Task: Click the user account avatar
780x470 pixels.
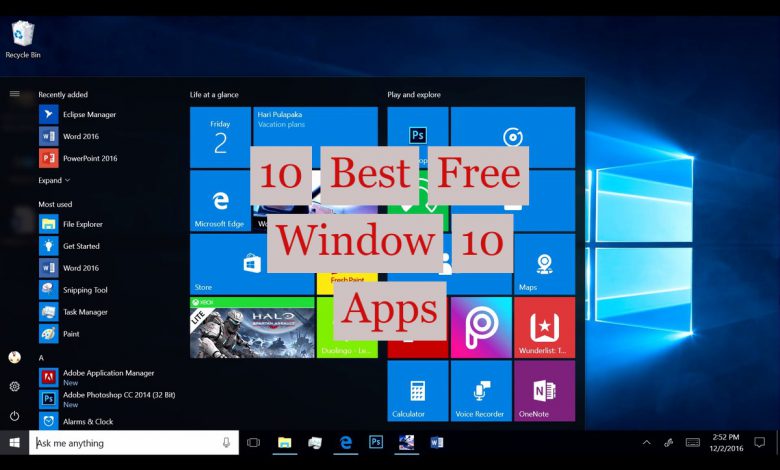Action: pyautogui.click(x=14, y=357)
